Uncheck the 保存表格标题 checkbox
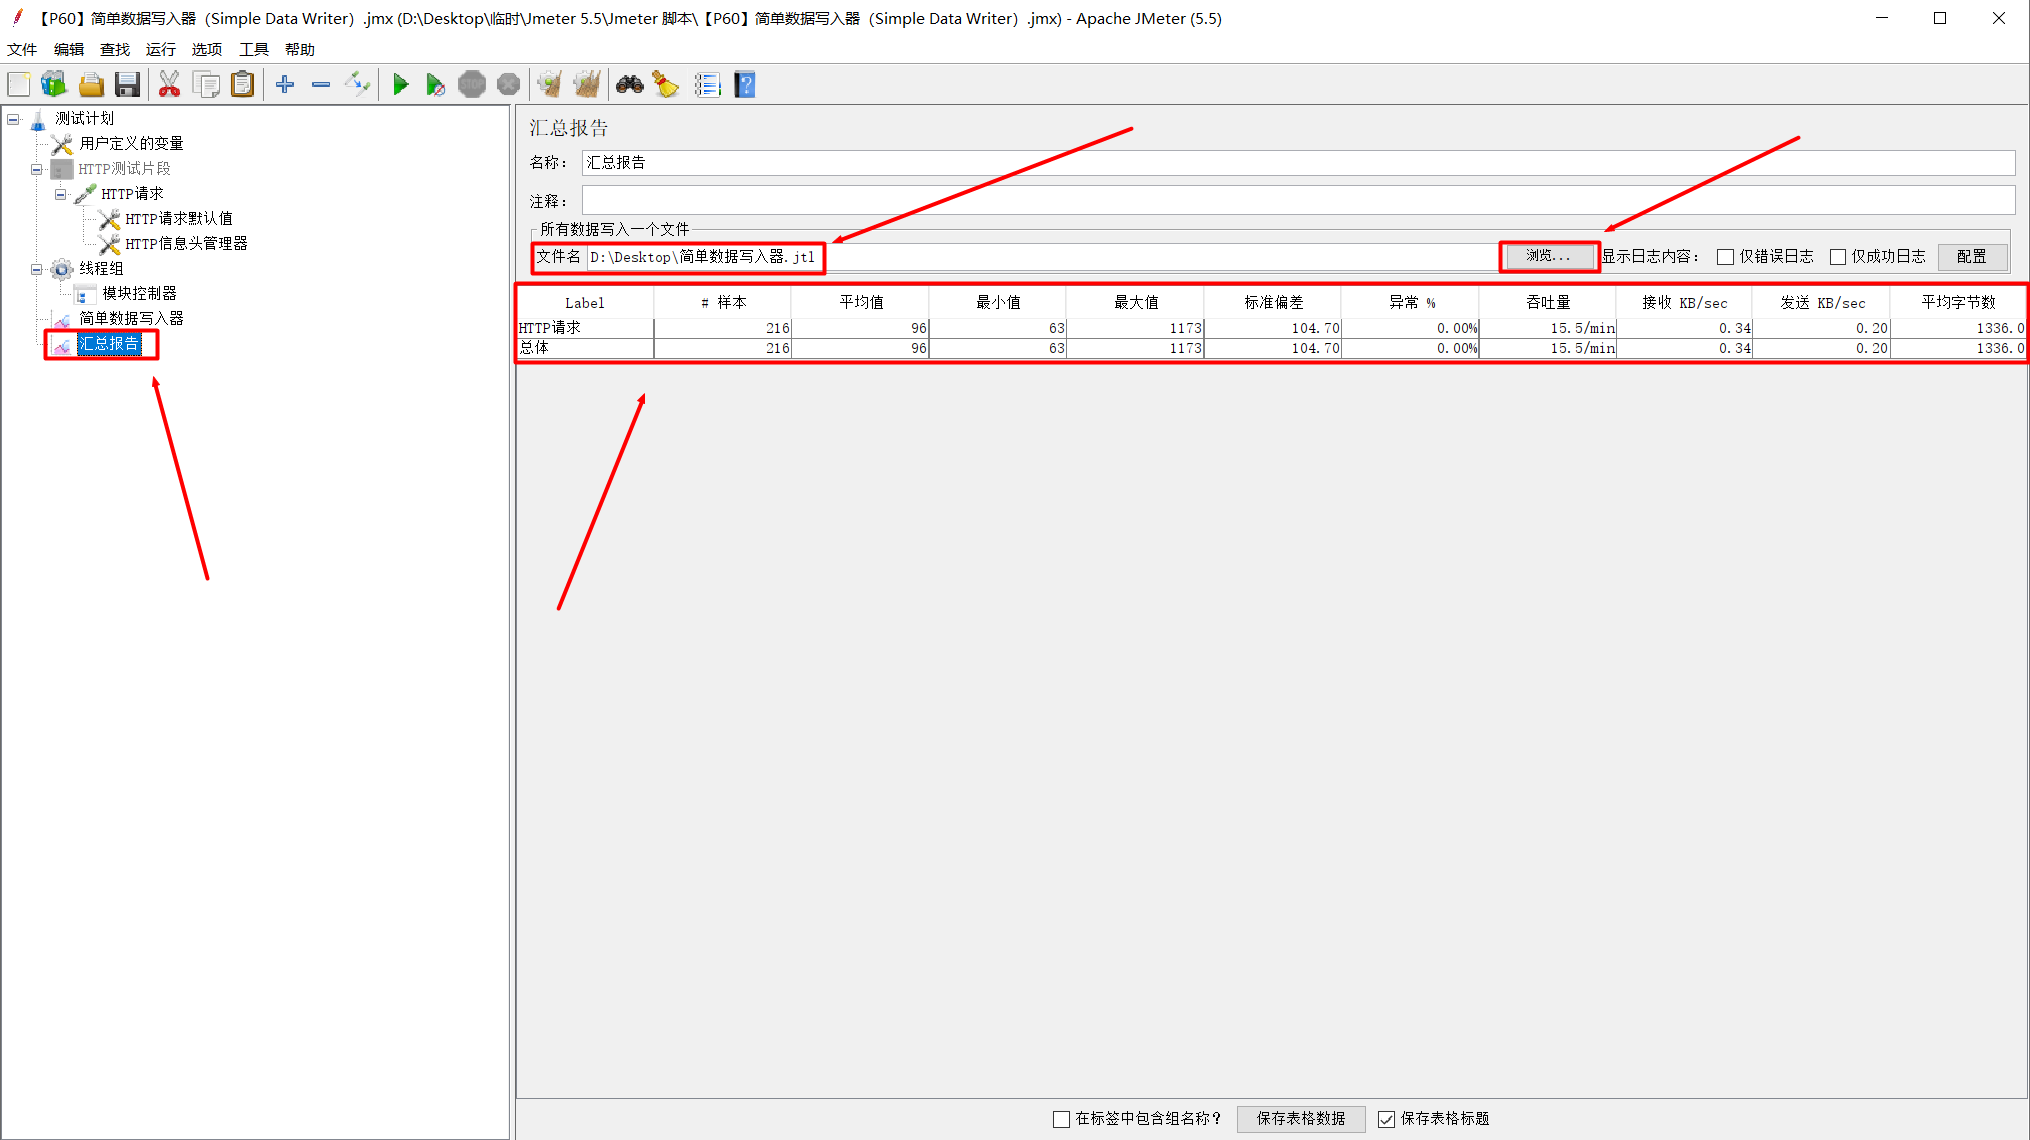 coord(1386,1119)
